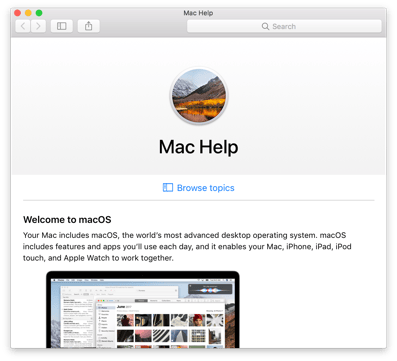Go forward with the right arrow button
Image resolution: width=397 pixels, height=361 pixels.
38,26
